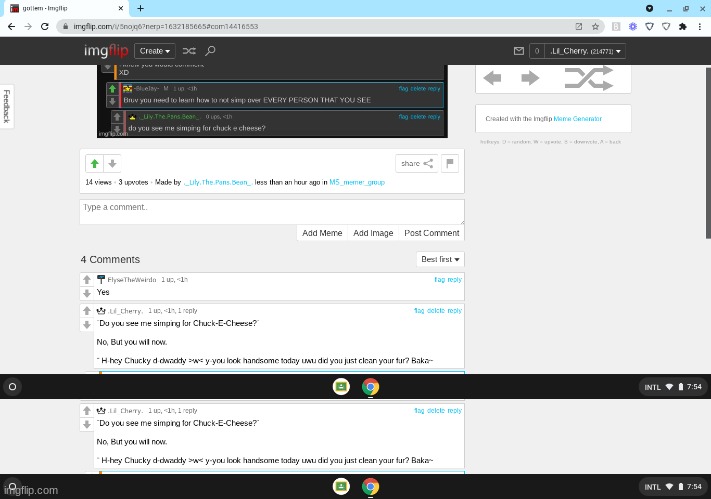This screenshot has height=499, width=711.
Task: Go to next meme with right arrow
Action: (530, 78)
